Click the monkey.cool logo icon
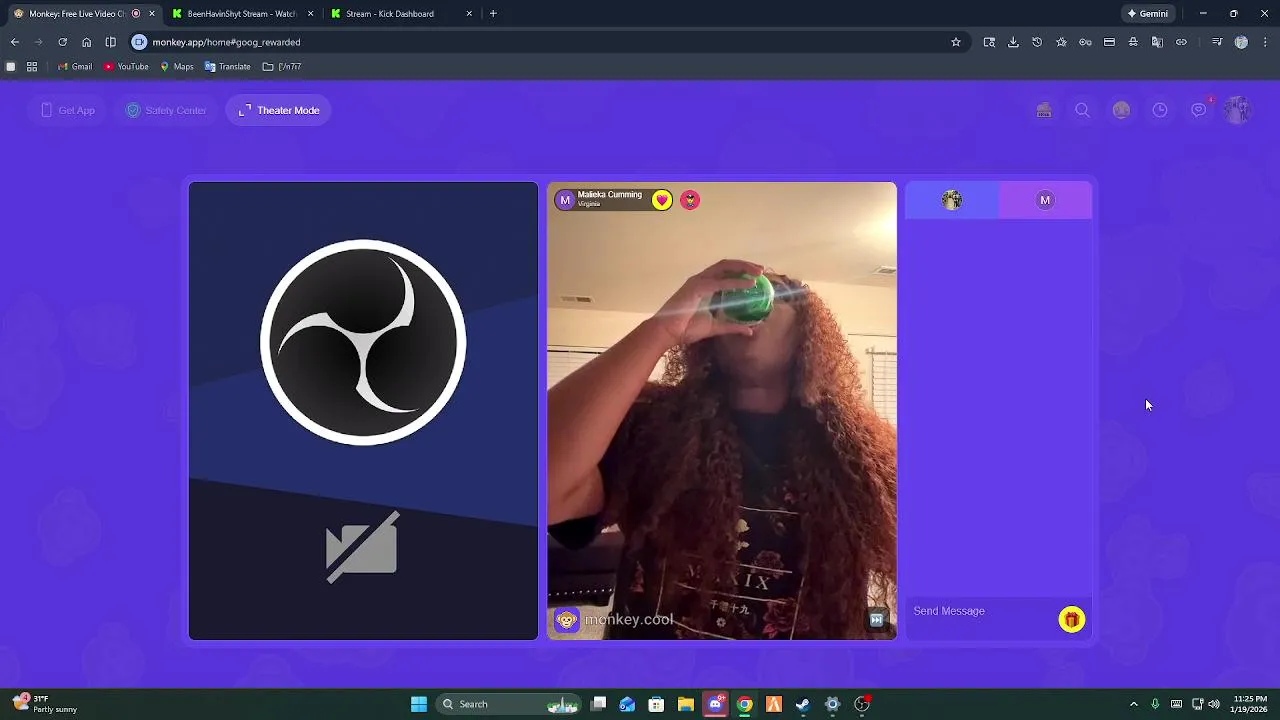 567,620
